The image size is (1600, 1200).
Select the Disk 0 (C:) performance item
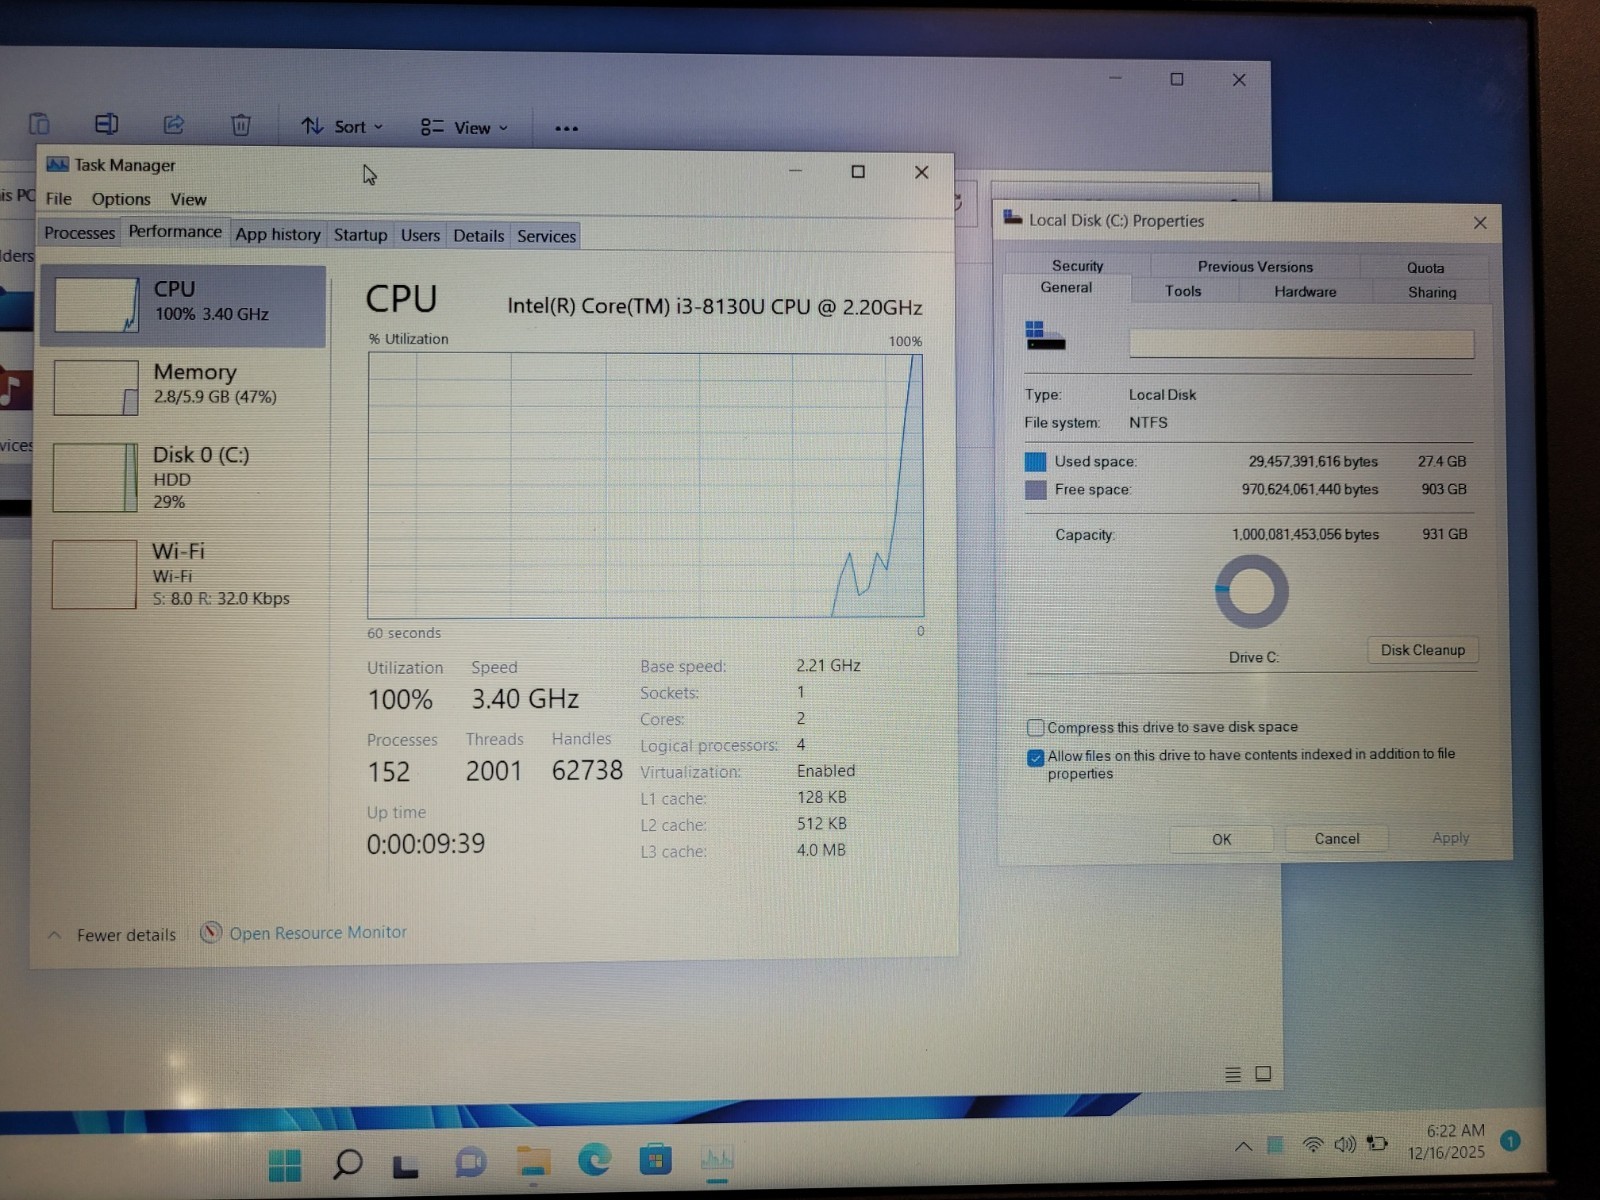point(184,477)
